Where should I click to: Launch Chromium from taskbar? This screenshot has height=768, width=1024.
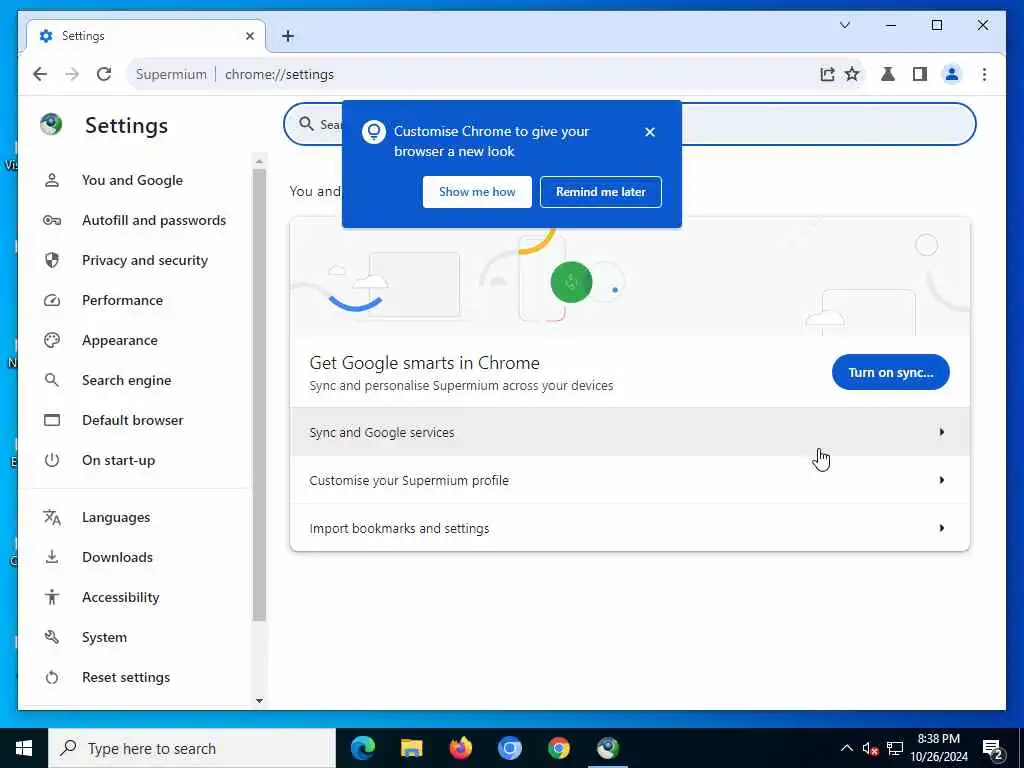point(509,748)
